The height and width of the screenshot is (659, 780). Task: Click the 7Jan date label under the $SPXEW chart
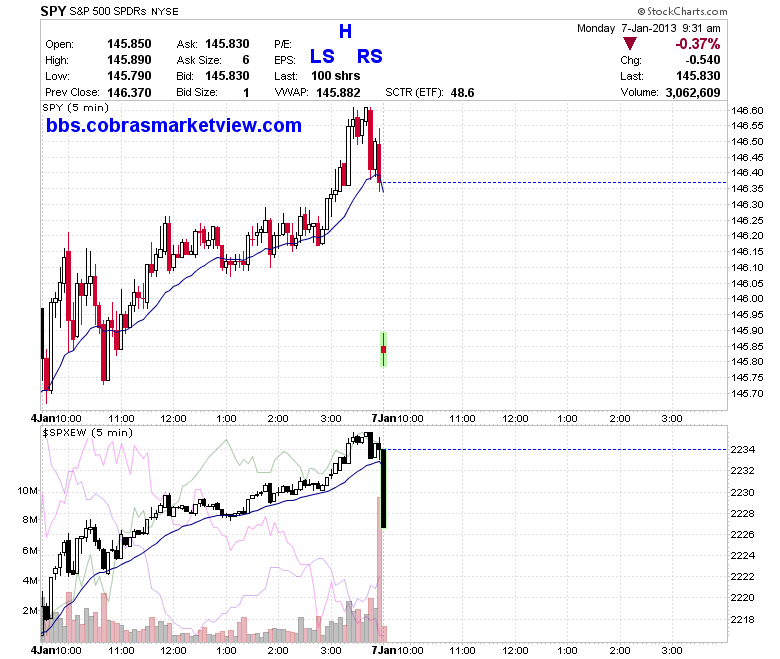pyautogui.click(x=384, y=650)
